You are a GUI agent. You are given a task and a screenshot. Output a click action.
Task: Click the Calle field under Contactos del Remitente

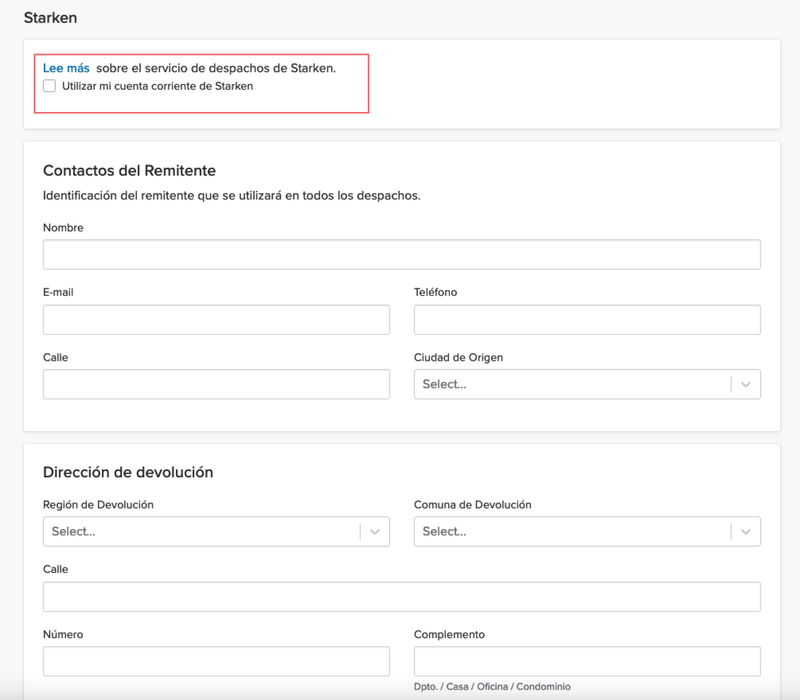216,384
